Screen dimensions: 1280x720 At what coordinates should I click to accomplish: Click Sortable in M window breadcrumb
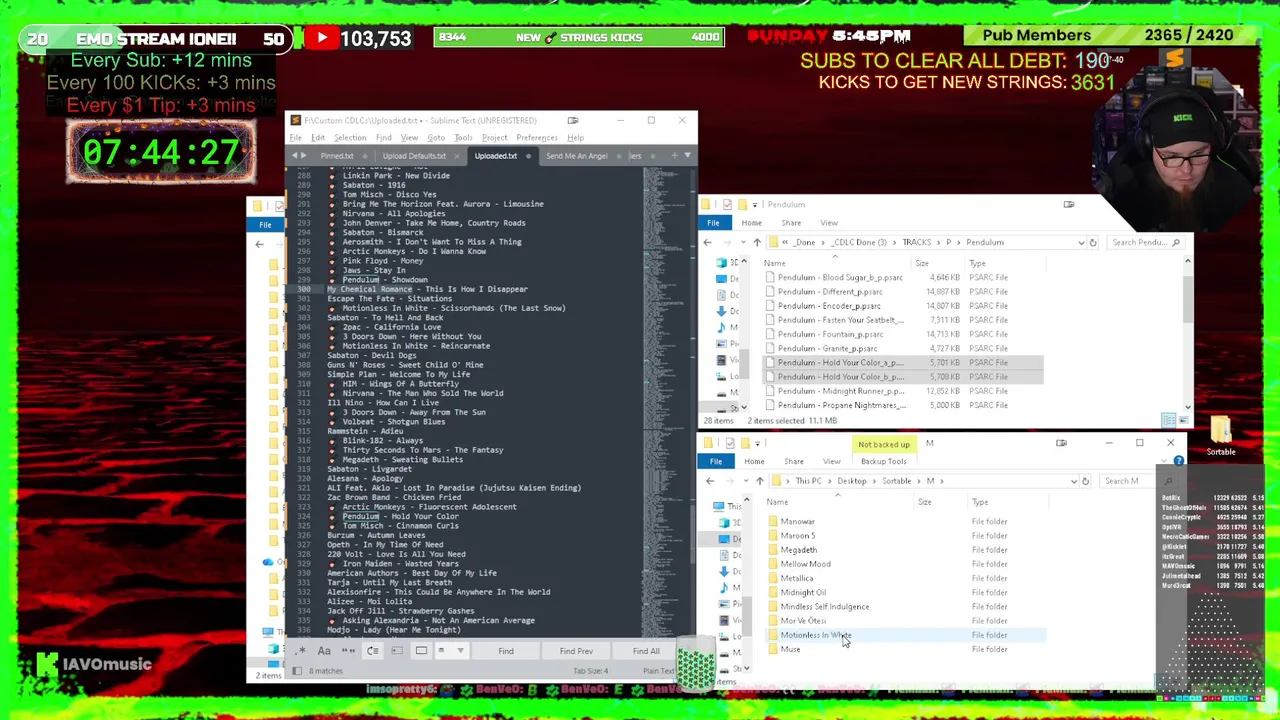(896, 481)
